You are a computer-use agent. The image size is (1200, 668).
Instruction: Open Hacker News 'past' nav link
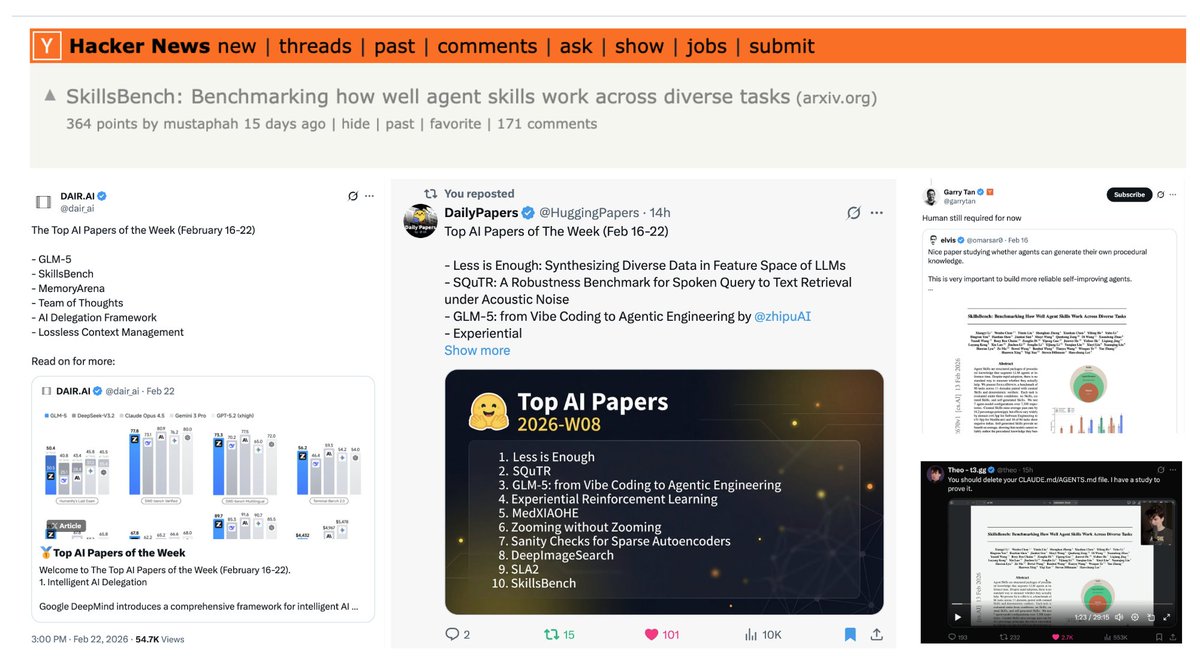pos(394,46)
